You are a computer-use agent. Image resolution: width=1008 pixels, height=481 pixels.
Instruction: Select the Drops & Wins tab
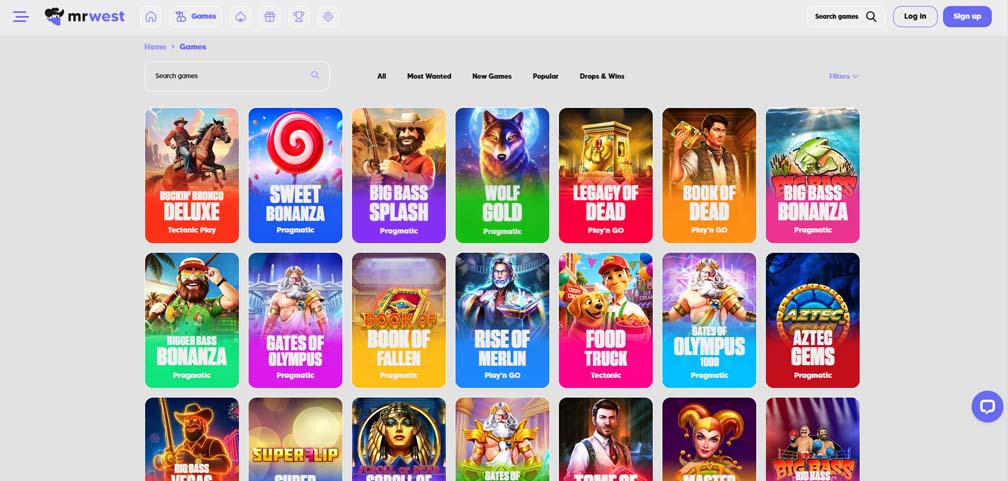(602, 76)
